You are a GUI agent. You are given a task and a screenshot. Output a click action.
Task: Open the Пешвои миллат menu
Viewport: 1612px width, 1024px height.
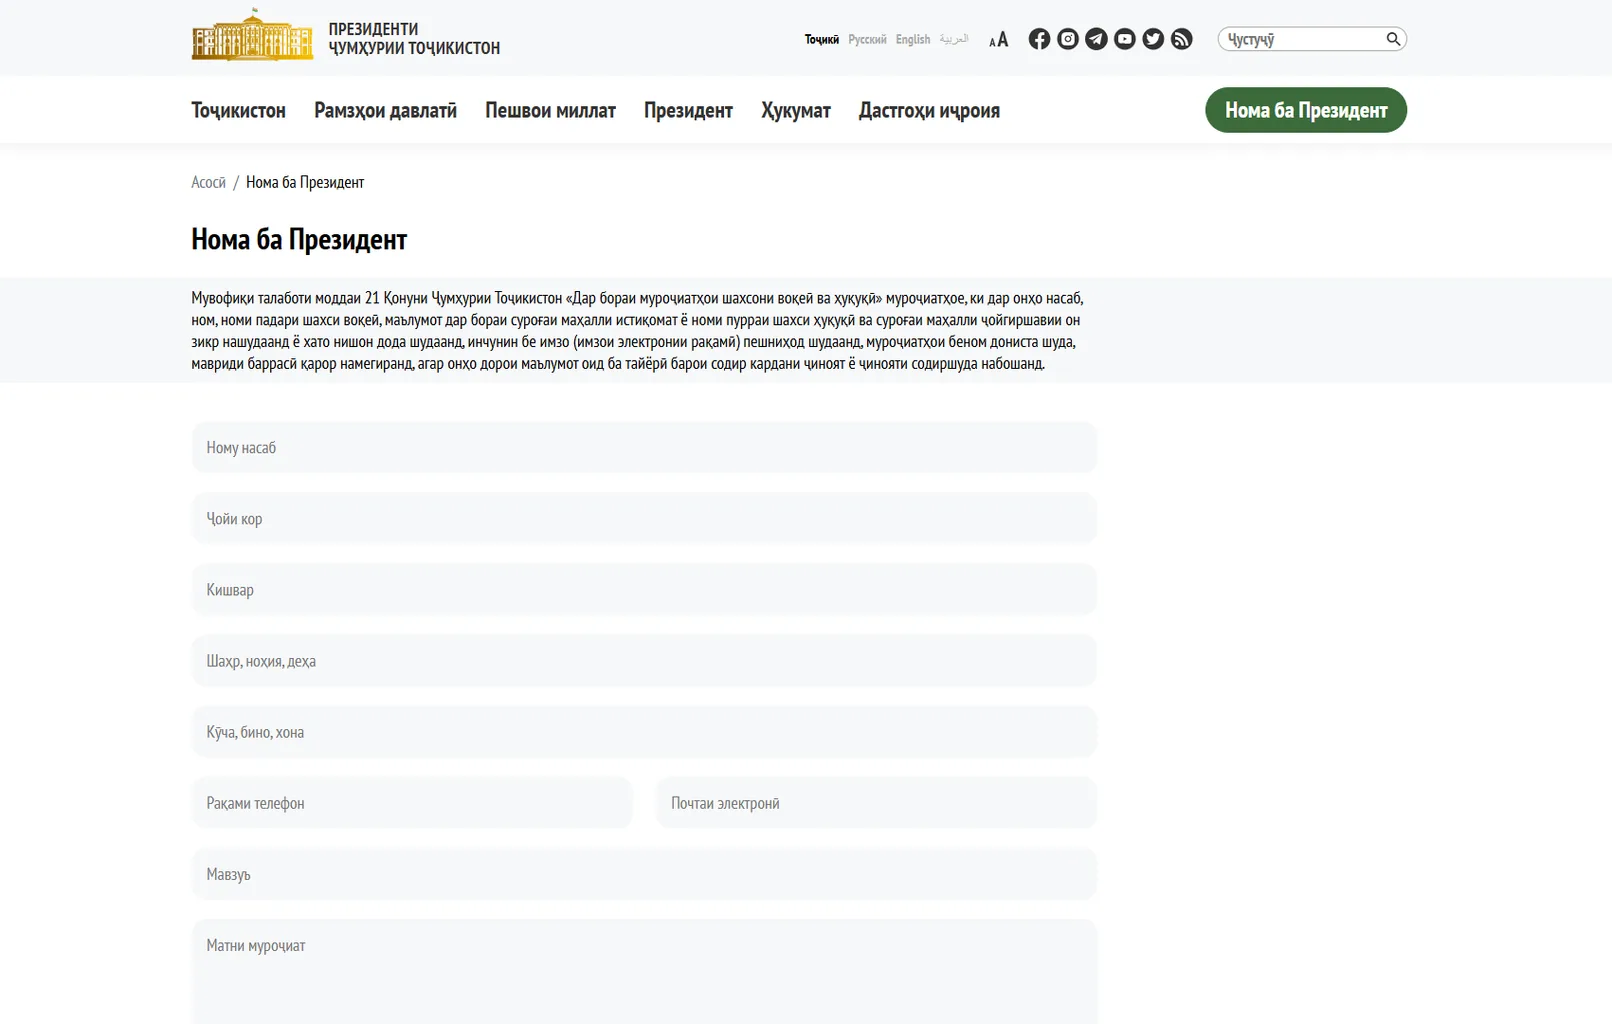click(x=550, y=110)
